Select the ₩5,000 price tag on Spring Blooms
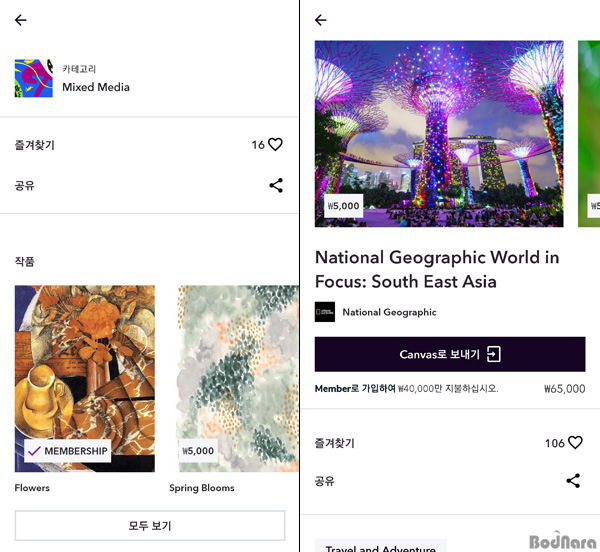 [198, 451]
